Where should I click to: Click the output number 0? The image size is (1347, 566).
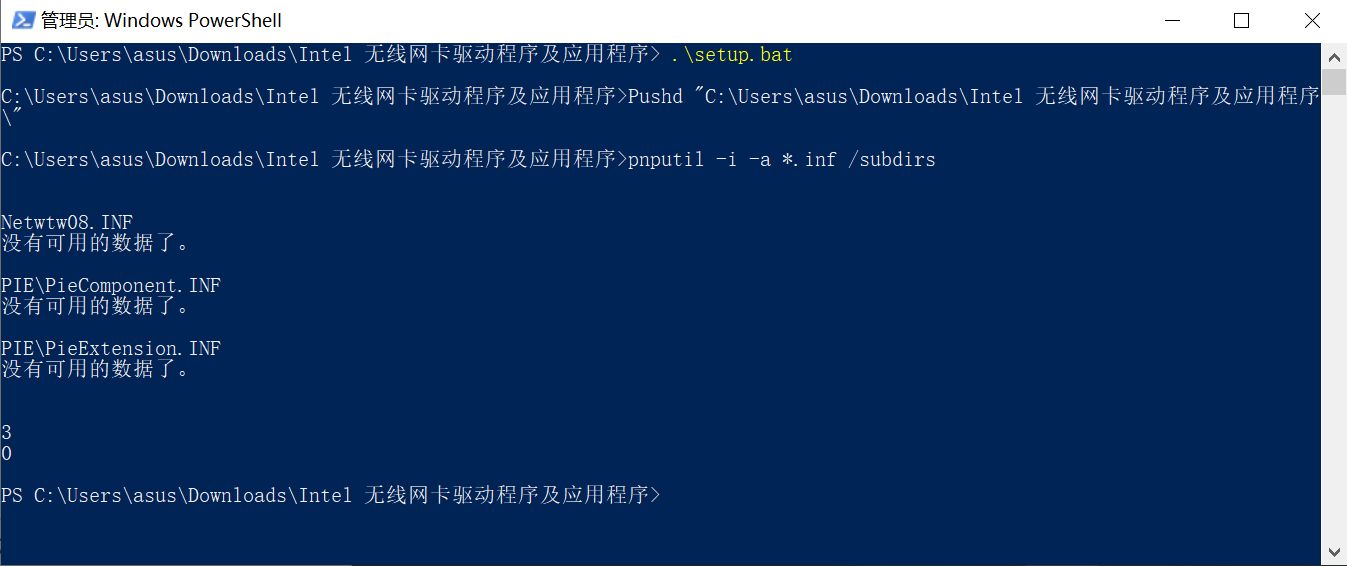7,453
